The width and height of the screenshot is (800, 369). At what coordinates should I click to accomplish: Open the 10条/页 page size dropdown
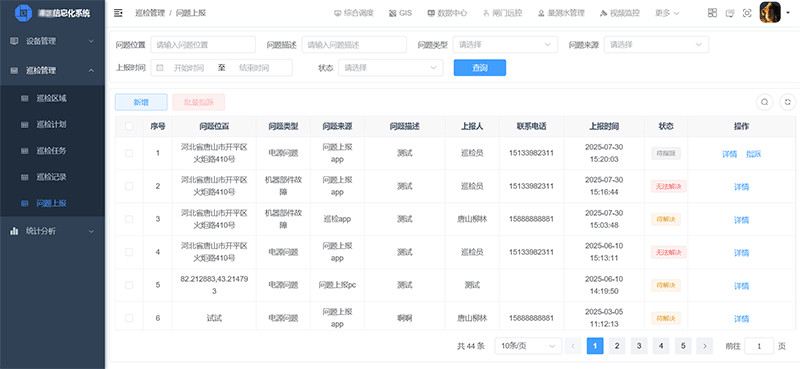coord(528,346)
